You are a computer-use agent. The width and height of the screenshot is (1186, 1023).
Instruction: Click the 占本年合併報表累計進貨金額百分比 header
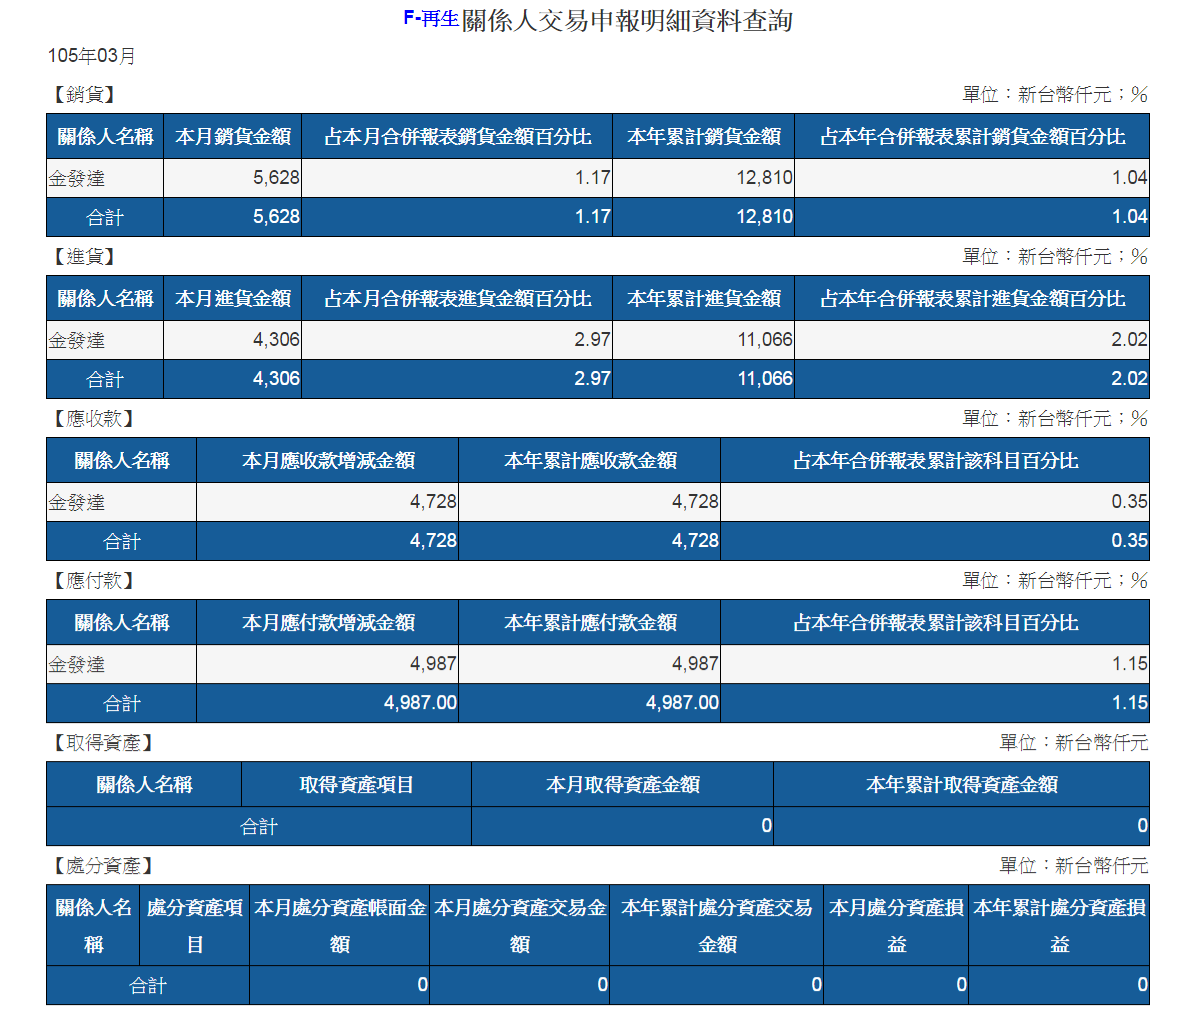[x=973, y=298]
